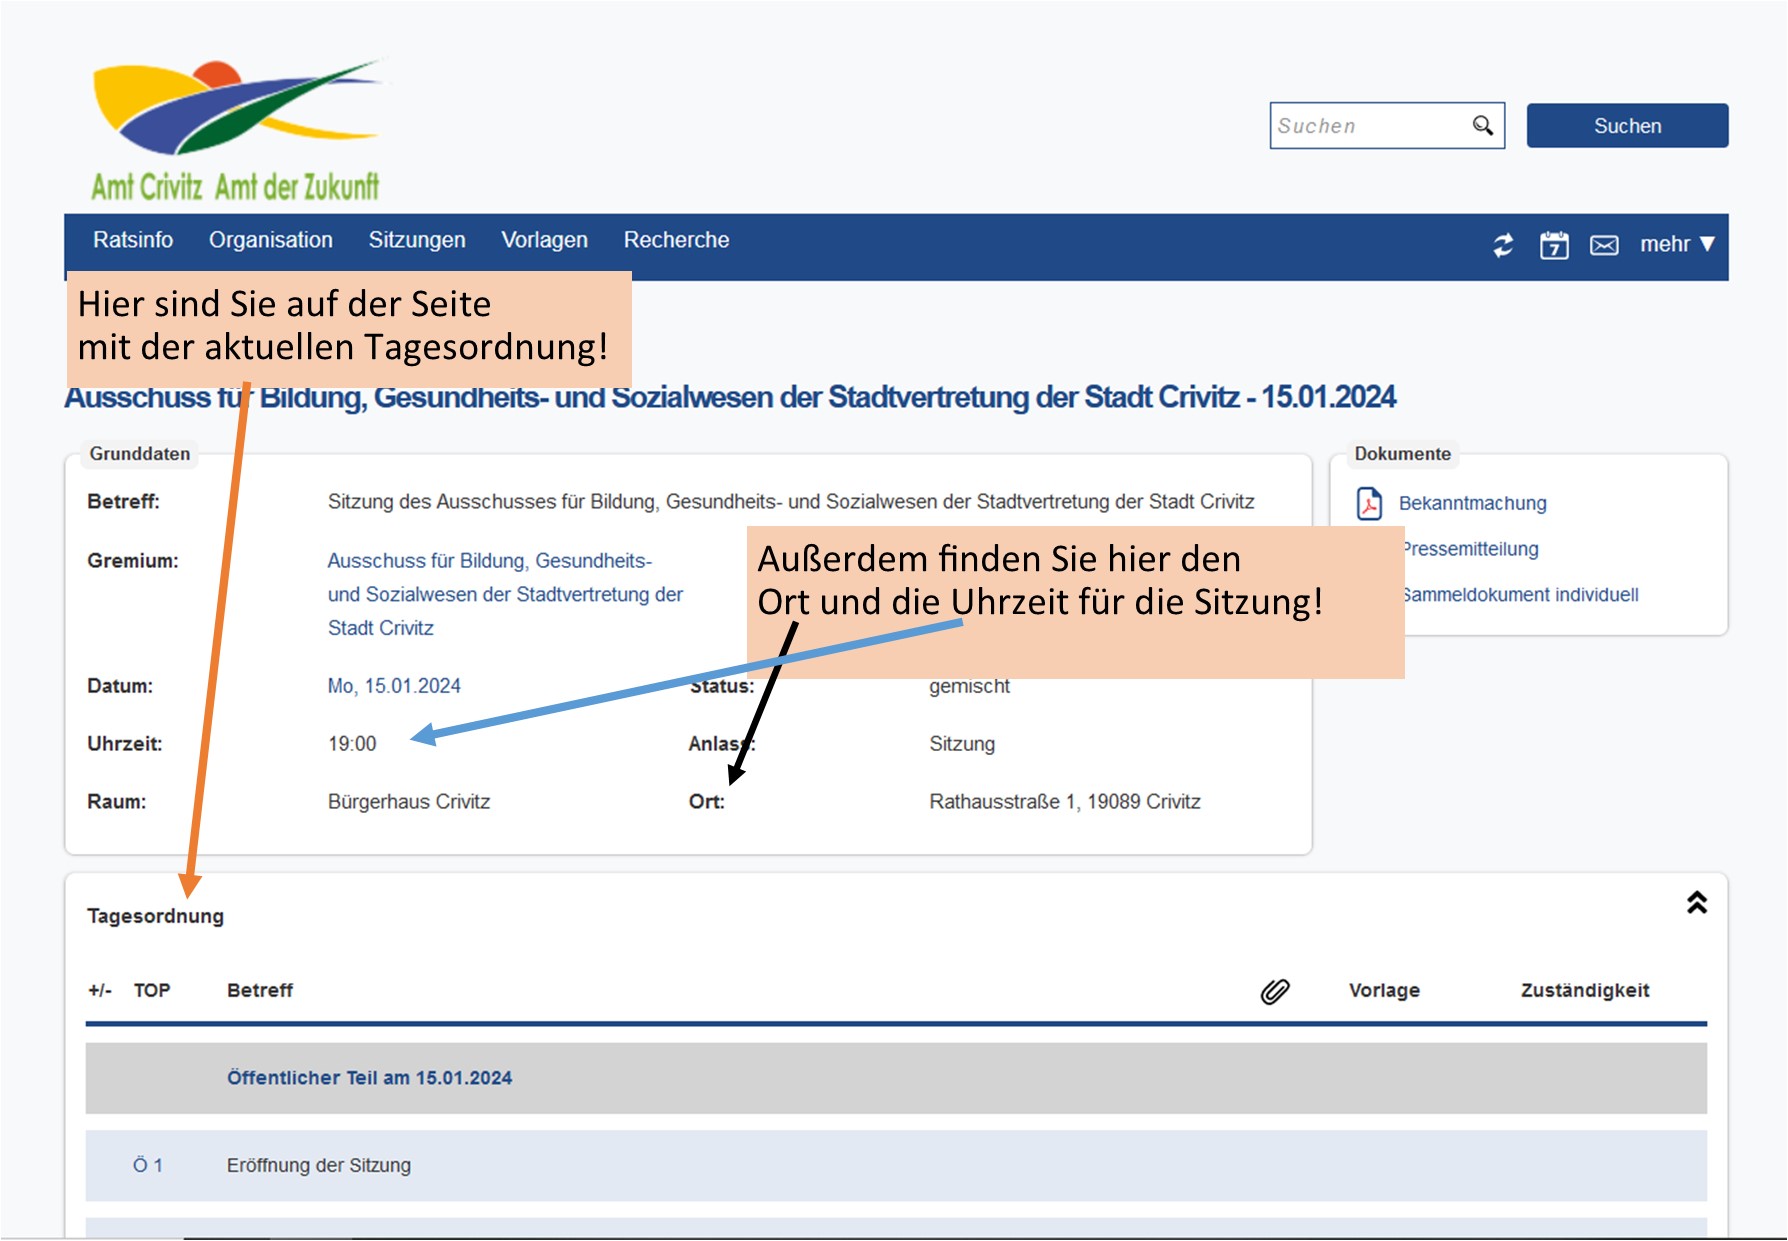The image size is (1788, 1241).
Task: Open the calendar icon in navbar
Action: [x=1553, y=245]
